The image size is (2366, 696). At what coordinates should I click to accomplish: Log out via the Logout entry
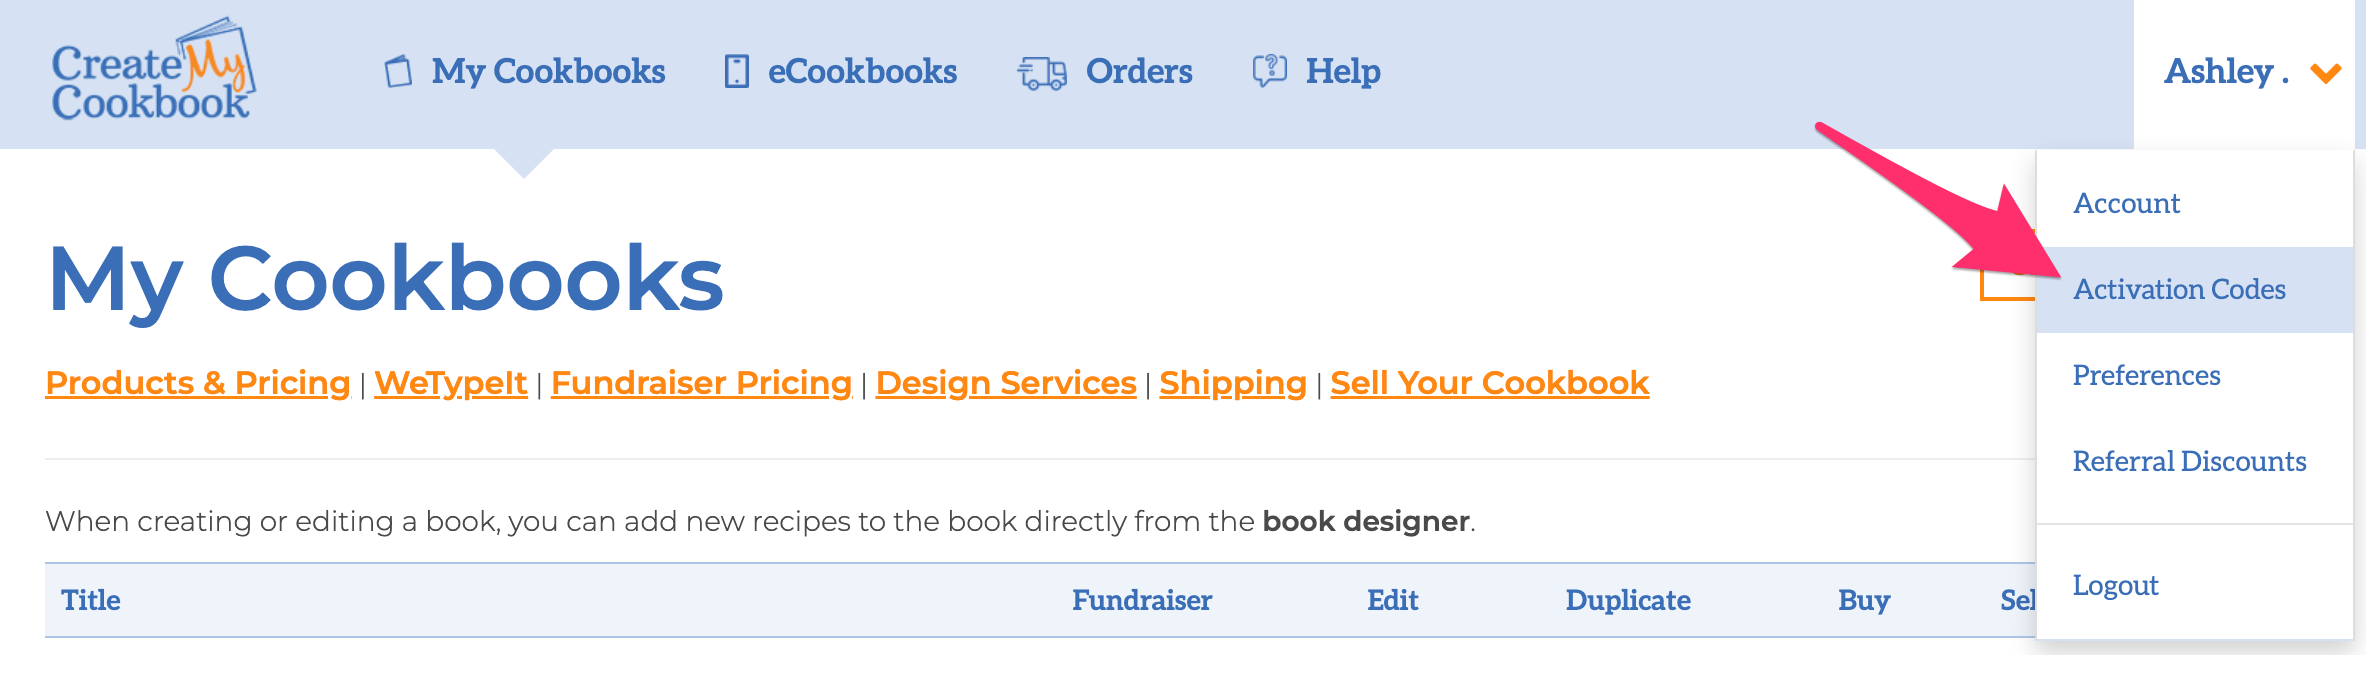(2115, 585)
